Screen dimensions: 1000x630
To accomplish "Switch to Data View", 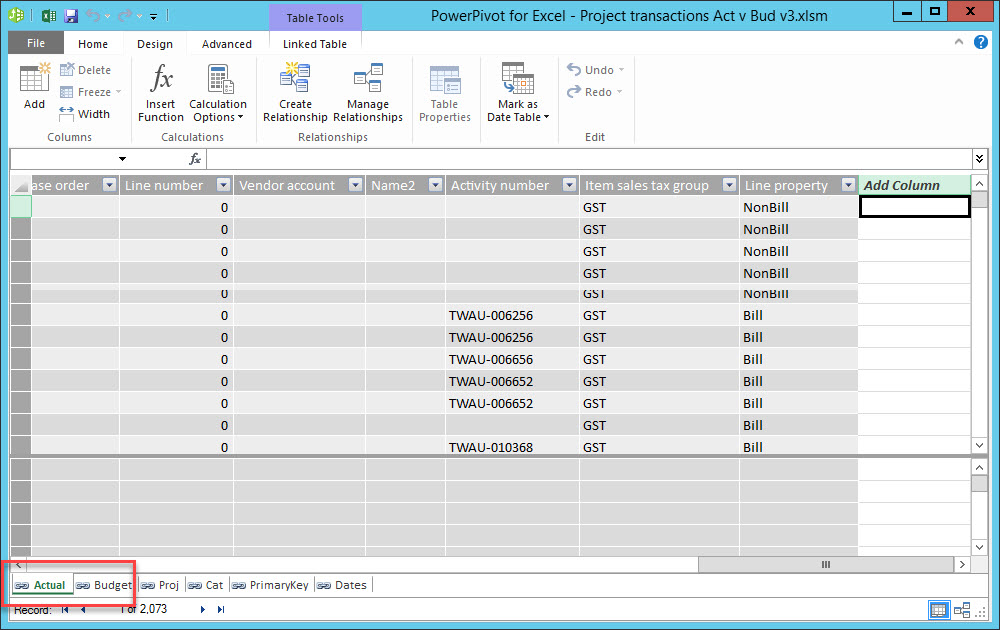I will [939, 610].
